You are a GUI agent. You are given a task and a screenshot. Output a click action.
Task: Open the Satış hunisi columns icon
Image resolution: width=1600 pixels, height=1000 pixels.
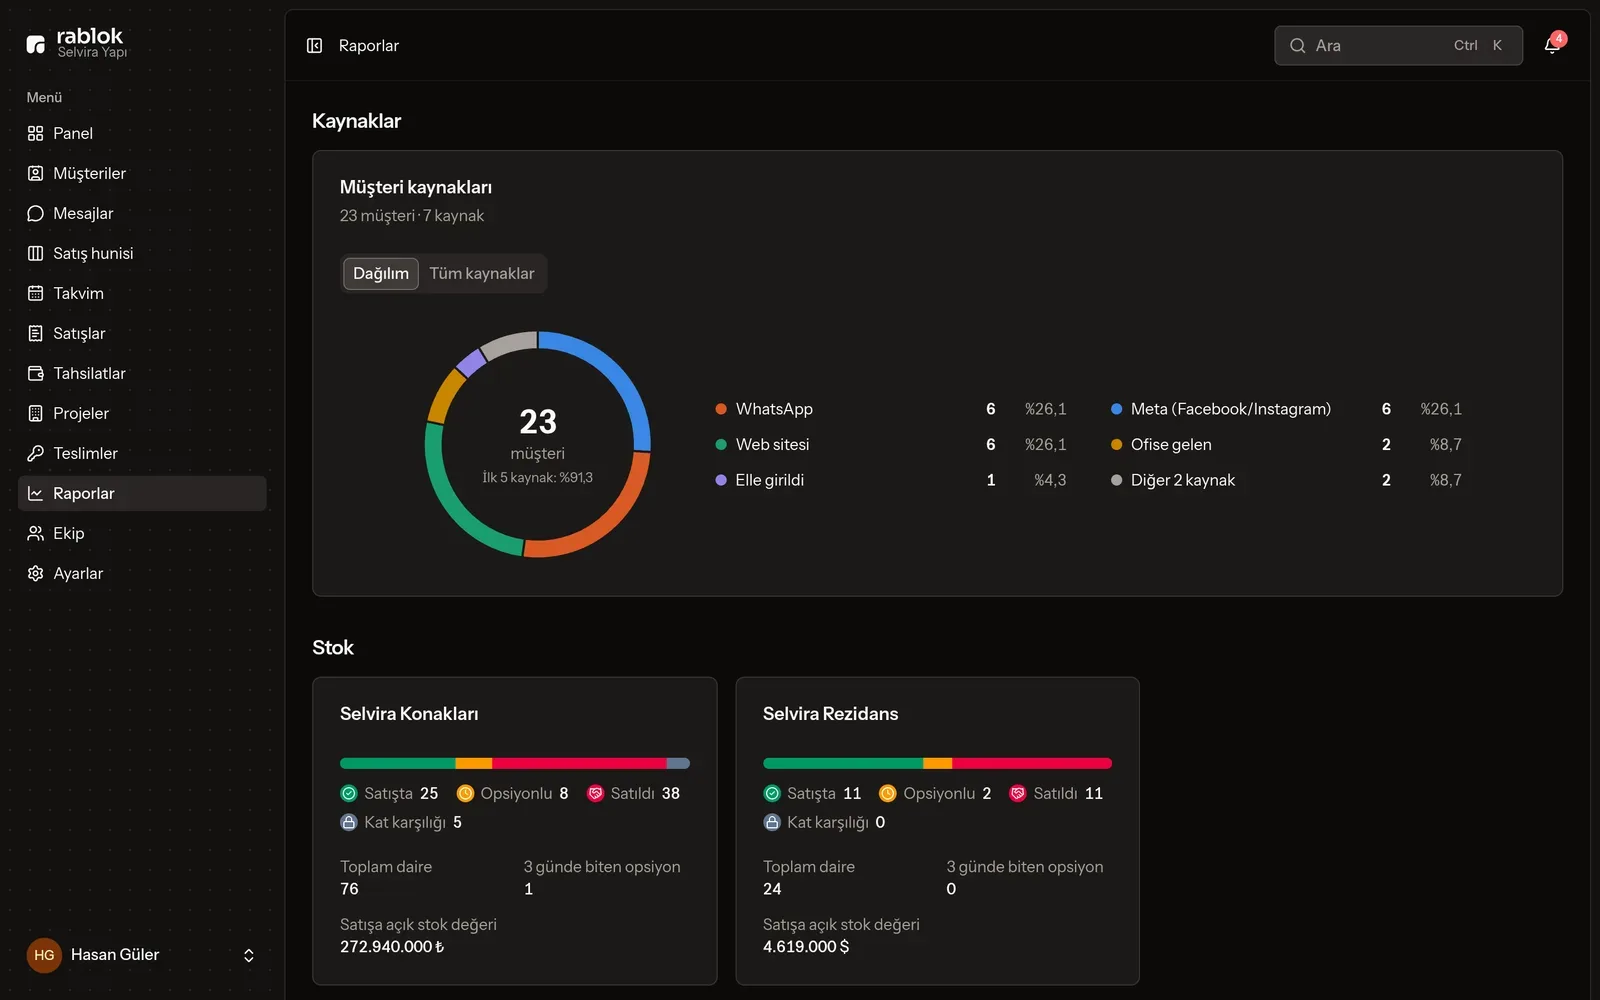[x=35, y=253]
